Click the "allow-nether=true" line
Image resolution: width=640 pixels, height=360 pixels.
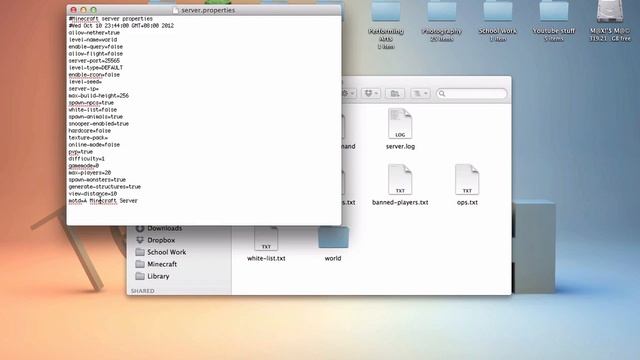click(94, 33)
